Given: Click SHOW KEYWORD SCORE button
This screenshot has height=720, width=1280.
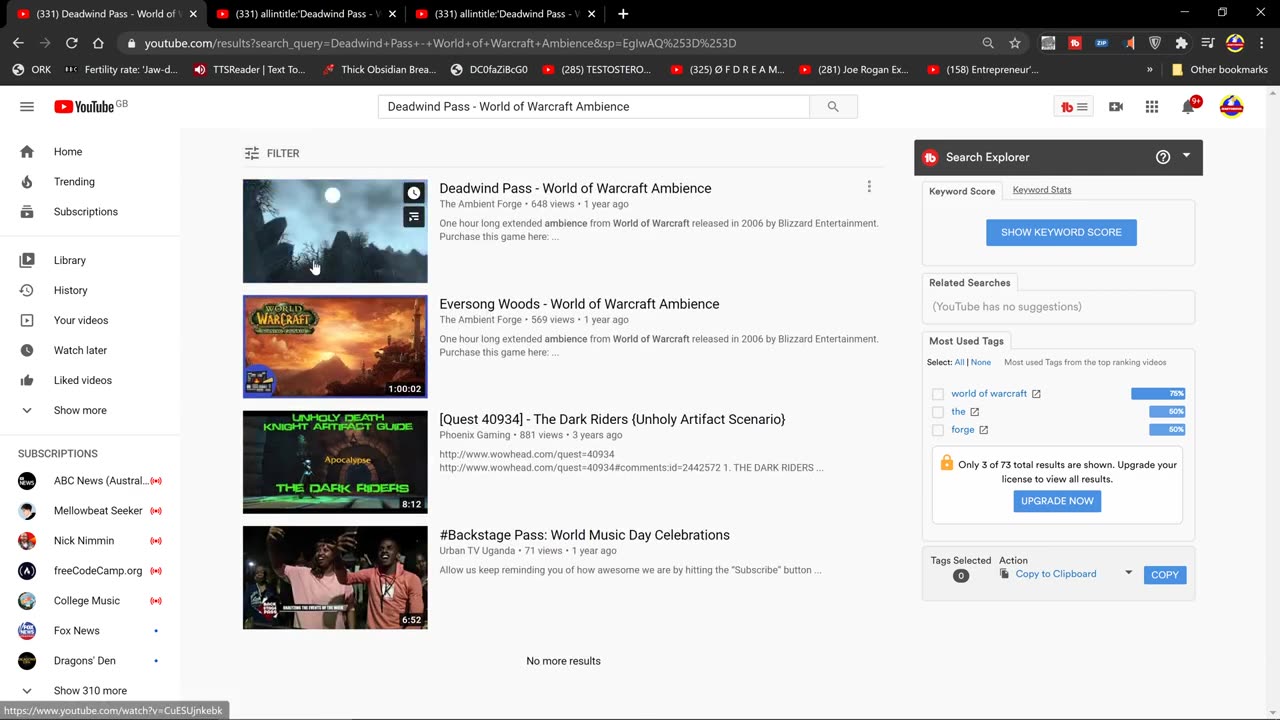Looking at the screenshot, I should click(1061, 232).
